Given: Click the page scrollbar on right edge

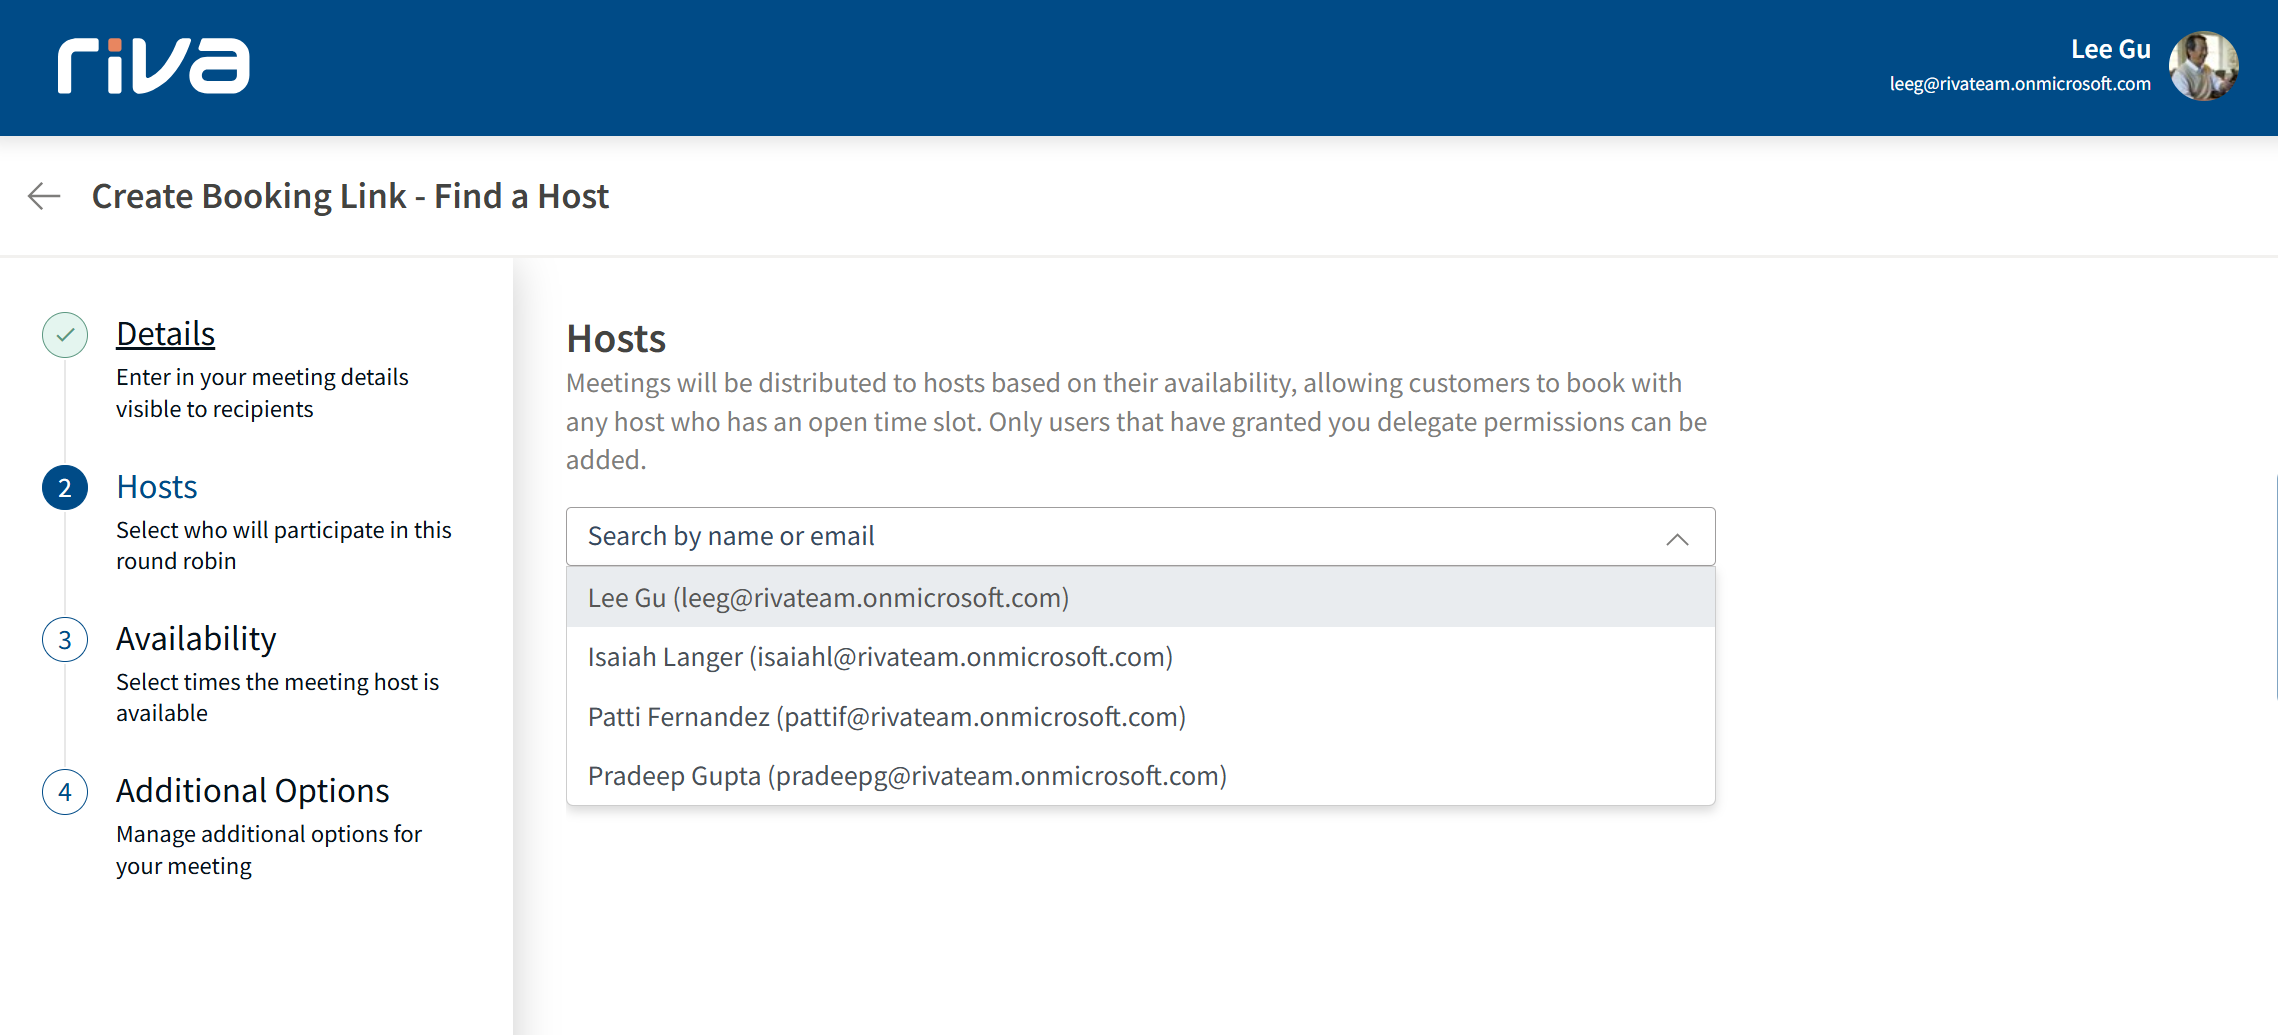Looking at the screenshot, I should click(x=2274, y=588).
